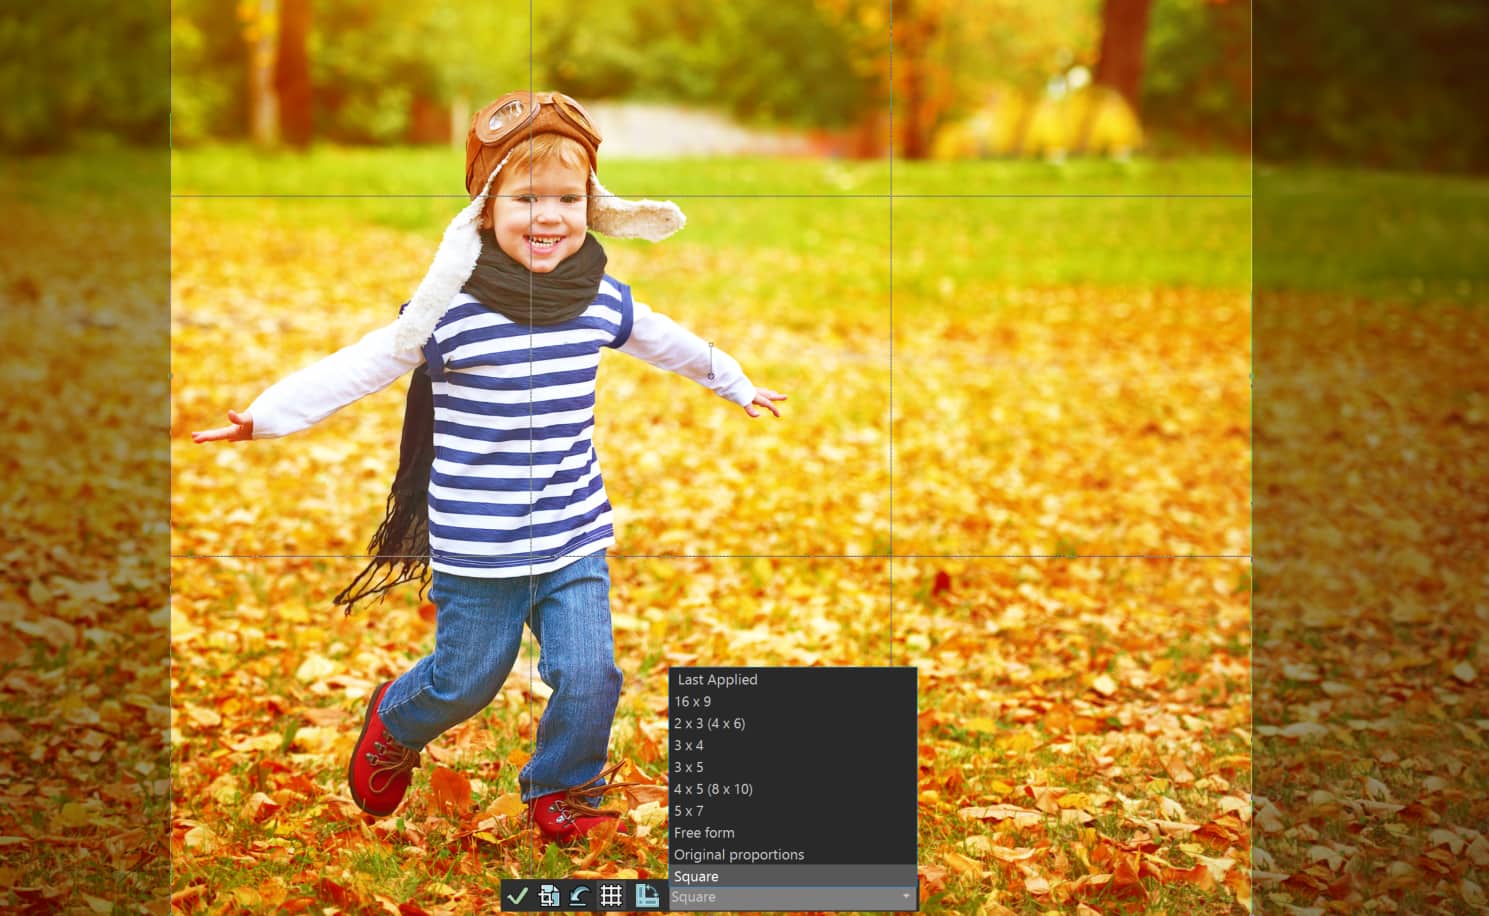Screen dimensions: 1489x916
Task: Toggle the composition grid overlay icon
Action: (611, 896)
